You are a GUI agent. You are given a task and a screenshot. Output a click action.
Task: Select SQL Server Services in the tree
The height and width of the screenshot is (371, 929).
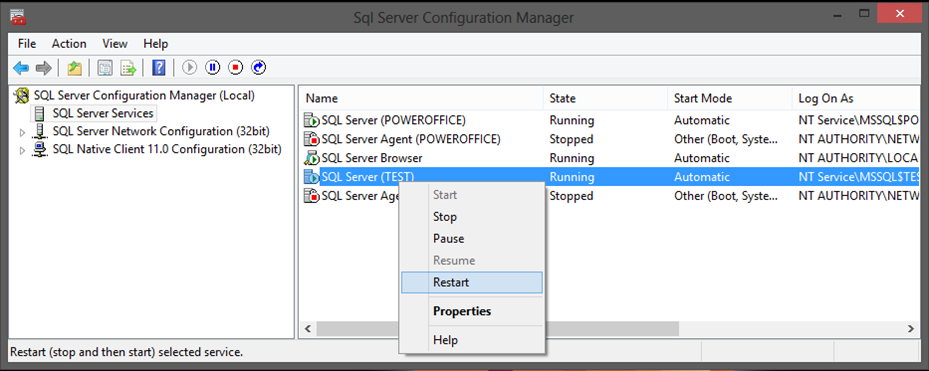(x=102, y=113)
